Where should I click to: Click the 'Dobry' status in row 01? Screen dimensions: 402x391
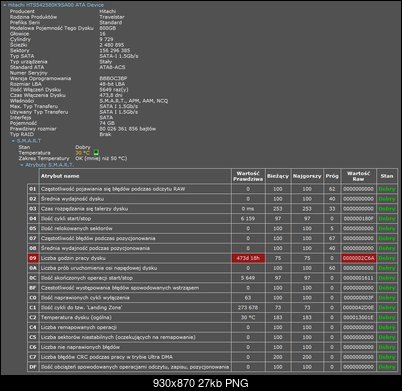click(x=387, y=189)
